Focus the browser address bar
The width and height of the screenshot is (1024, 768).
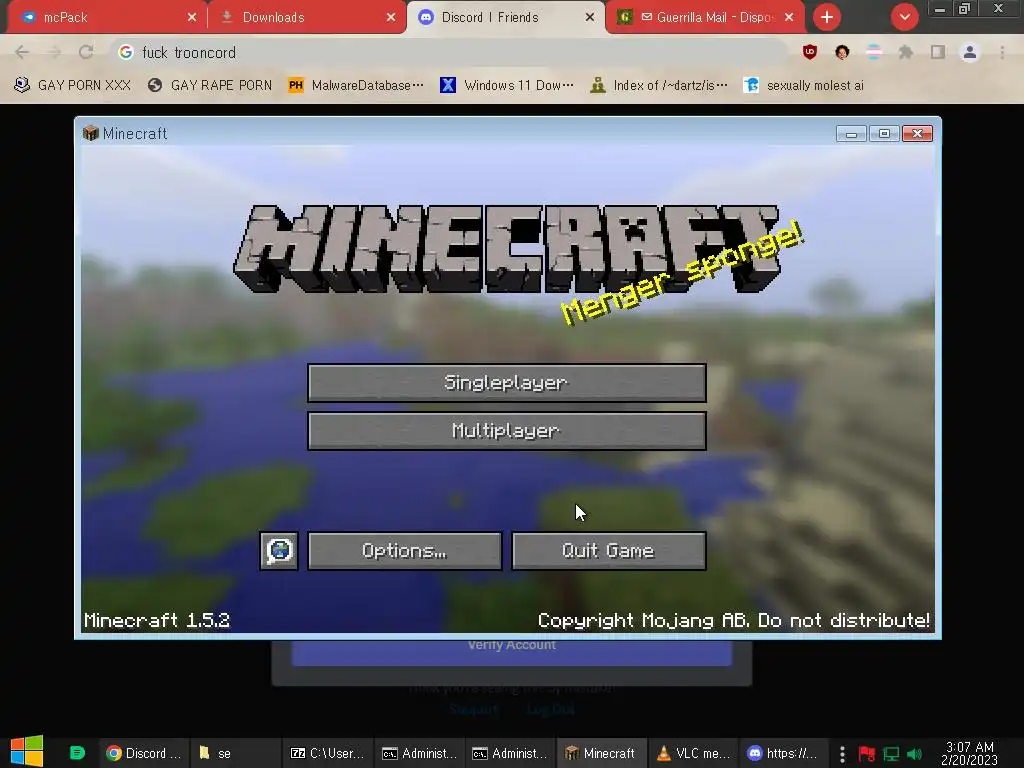[x=451, y=52]
